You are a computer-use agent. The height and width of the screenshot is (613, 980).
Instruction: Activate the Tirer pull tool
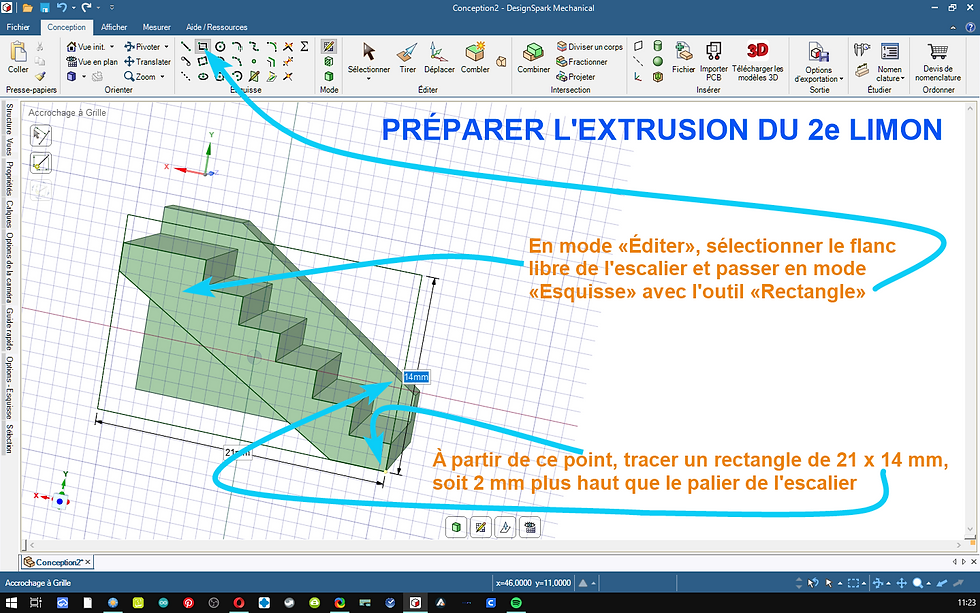pos(408,57)
